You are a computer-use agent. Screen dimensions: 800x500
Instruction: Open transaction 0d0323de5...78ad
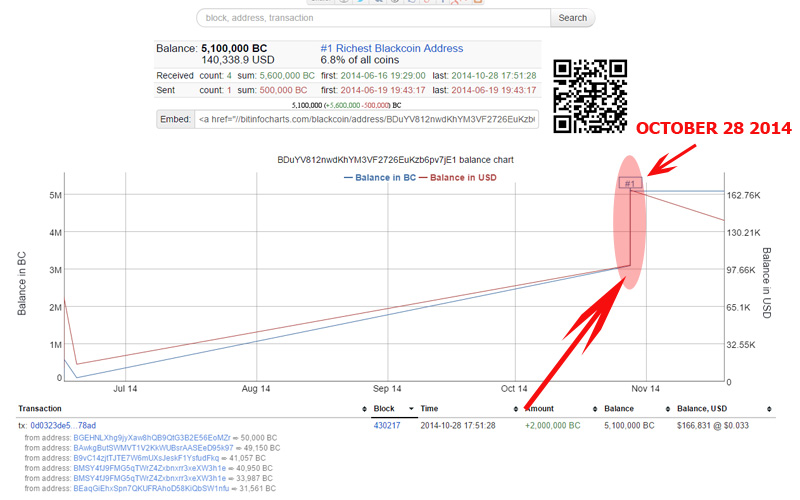63,426
